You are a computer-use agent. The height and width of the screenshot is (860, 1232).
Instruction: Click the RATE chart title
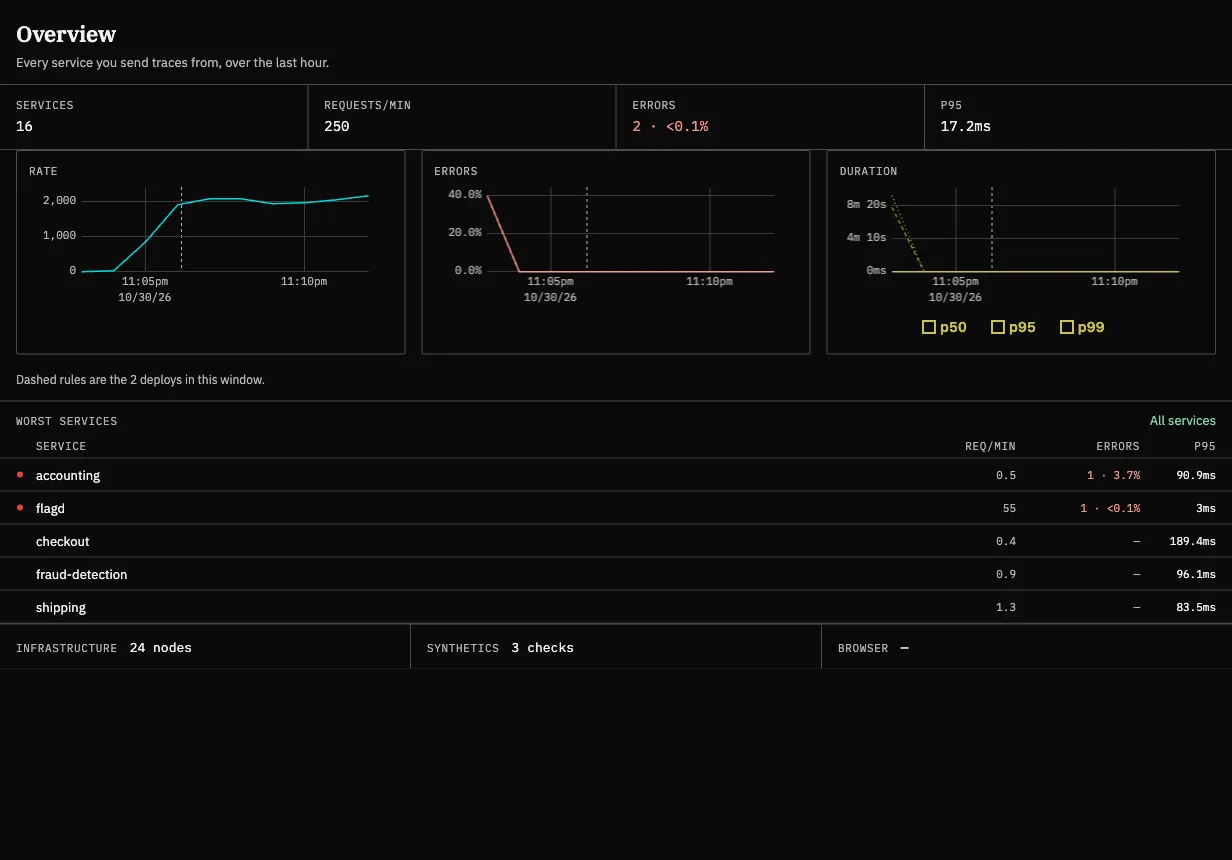pyautogui.click(x=43, y=171)
